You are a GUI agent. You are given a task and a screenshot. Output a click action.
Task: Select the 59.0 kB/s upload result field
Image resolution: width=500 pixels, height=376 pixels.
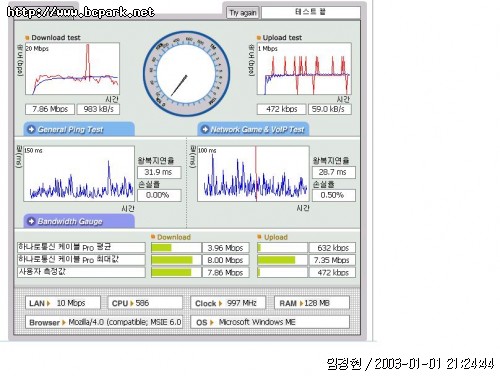[x=330, y=109]
